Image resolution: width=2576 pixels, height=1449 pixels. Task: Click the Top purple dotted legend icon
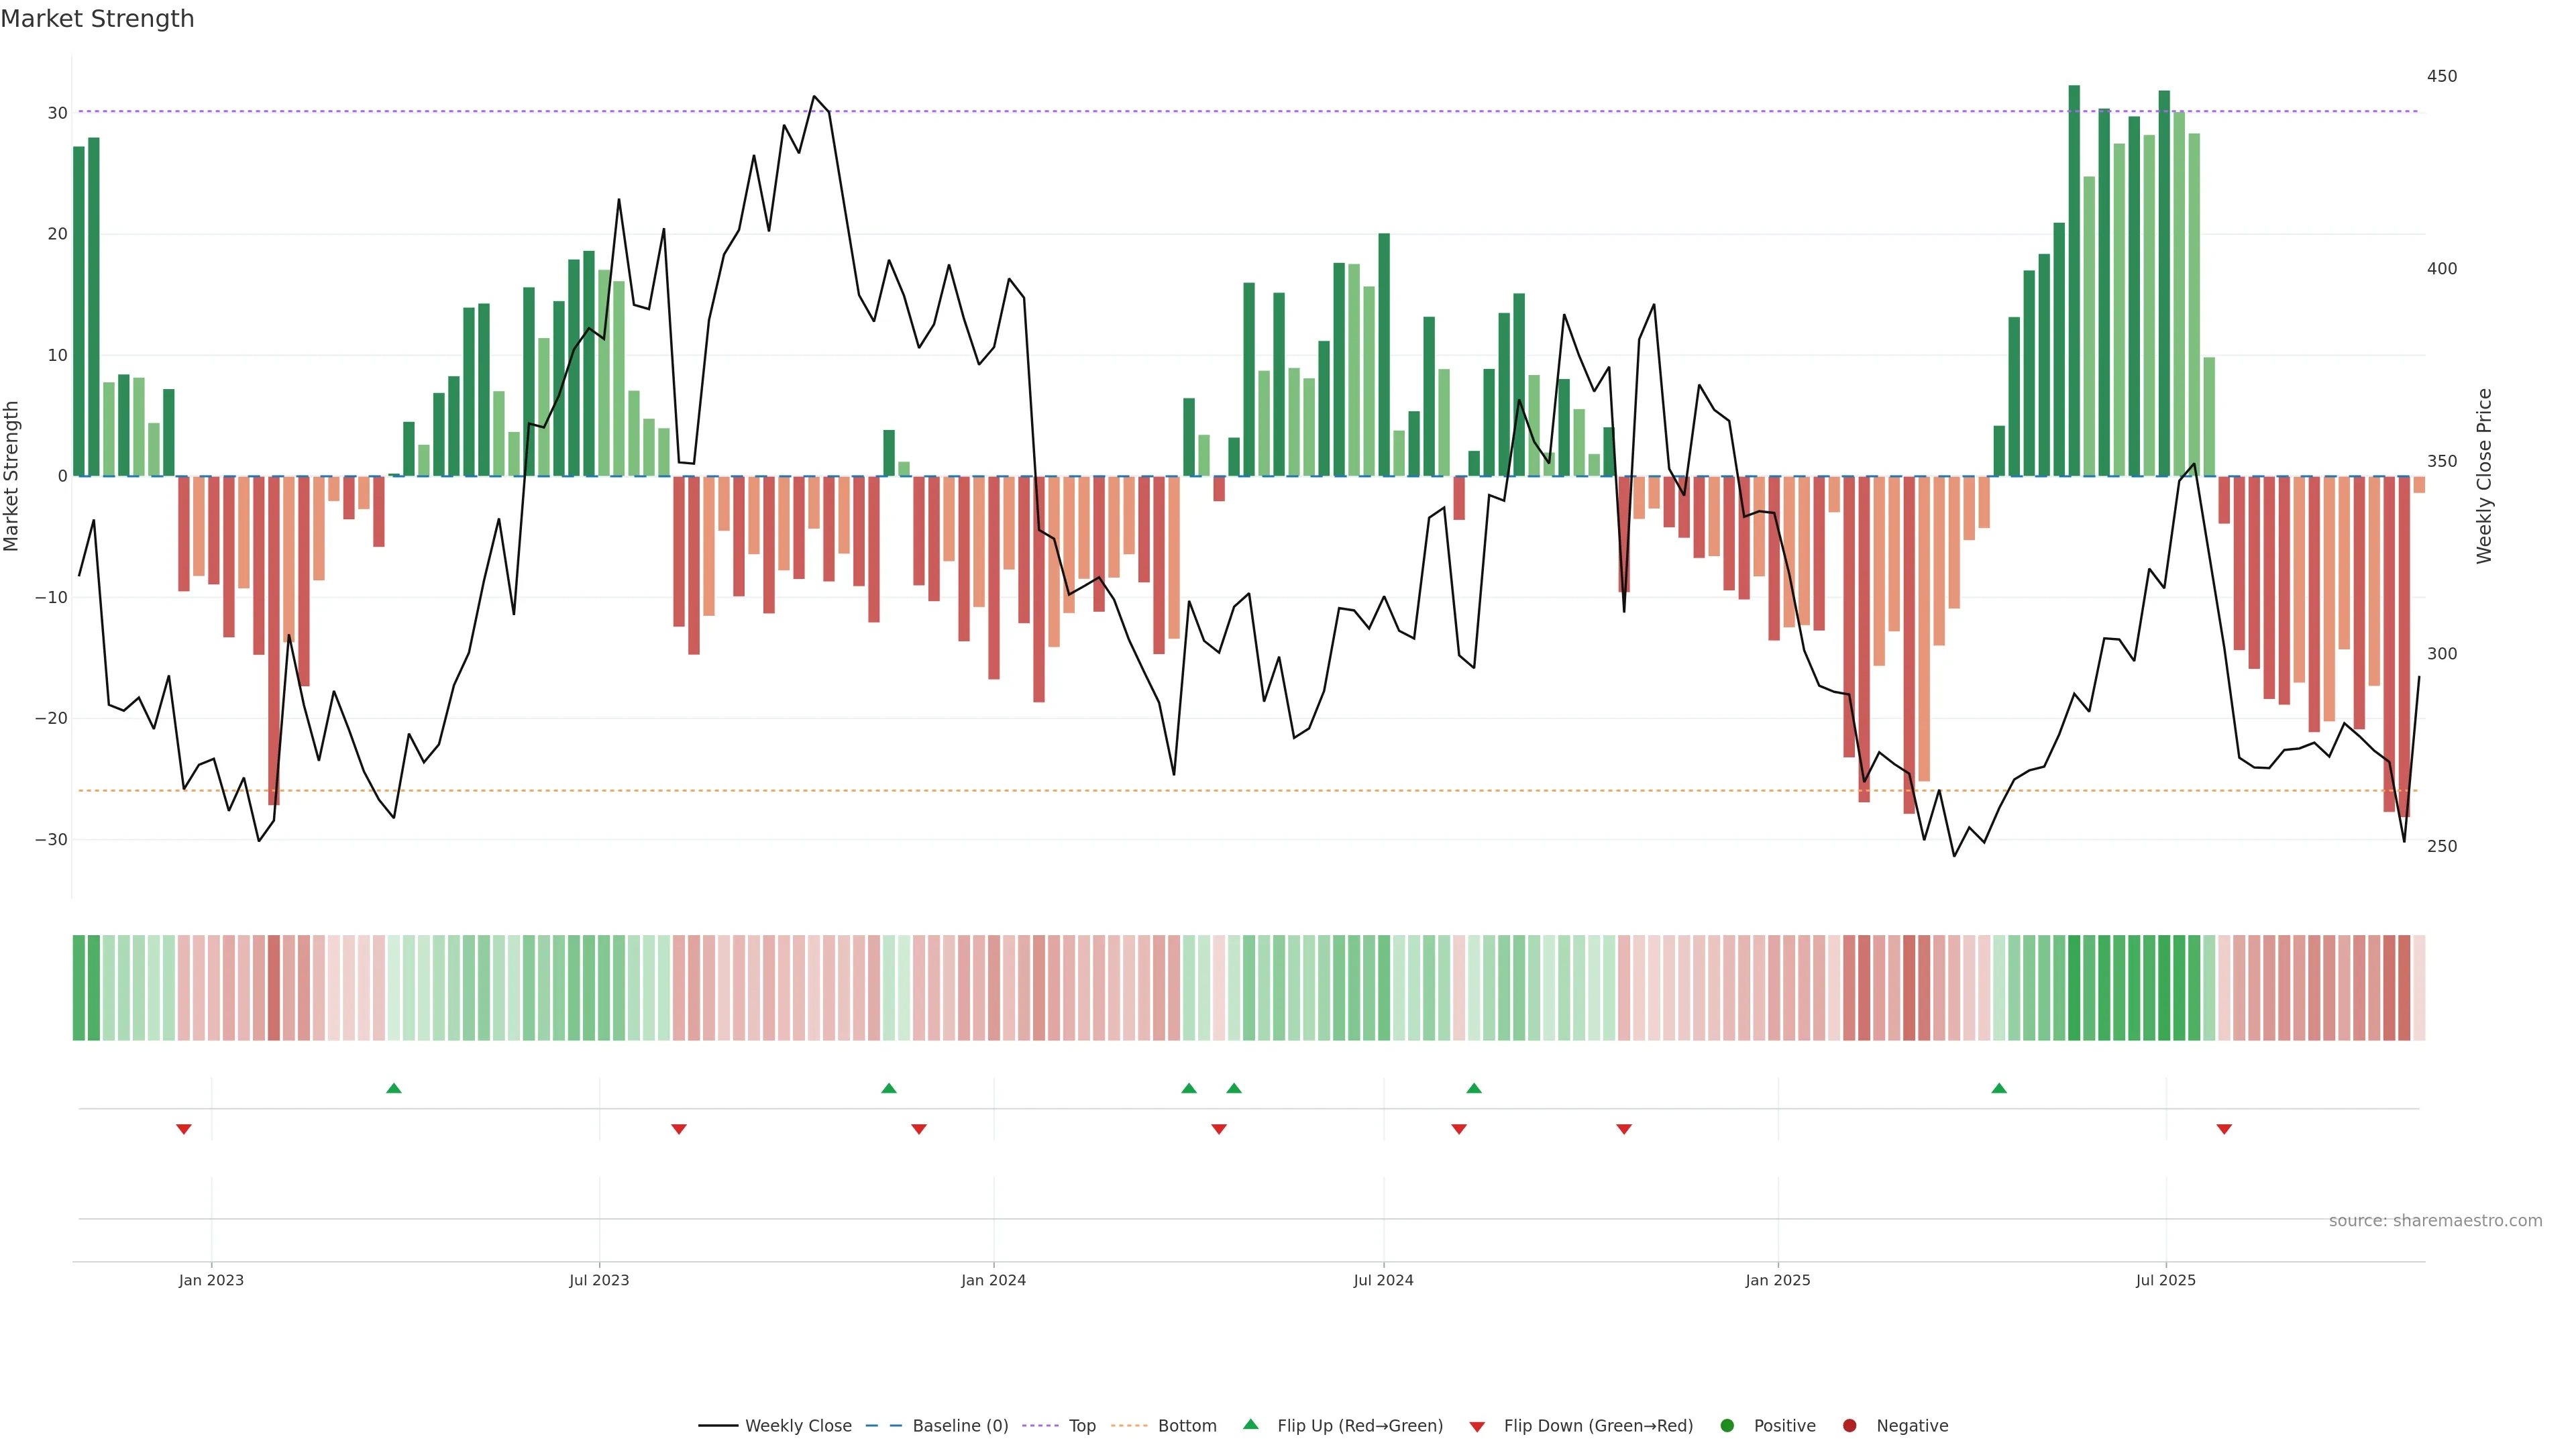pyautogui.click(x=1040, y=1425)
